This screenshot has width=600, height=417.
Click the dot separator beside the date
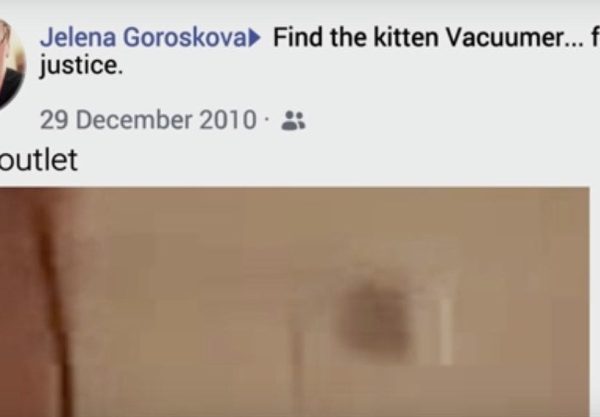pos(266,121)
